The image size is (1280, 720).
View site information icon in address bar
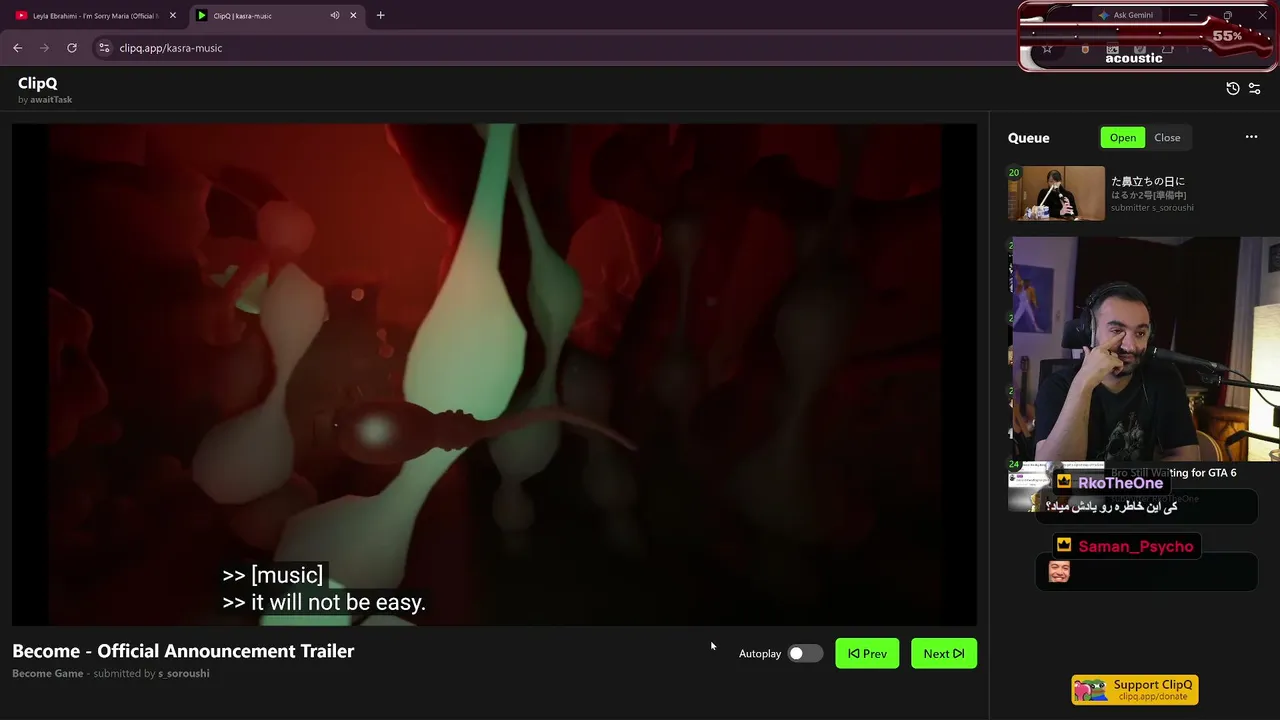[x=104, y=48]
